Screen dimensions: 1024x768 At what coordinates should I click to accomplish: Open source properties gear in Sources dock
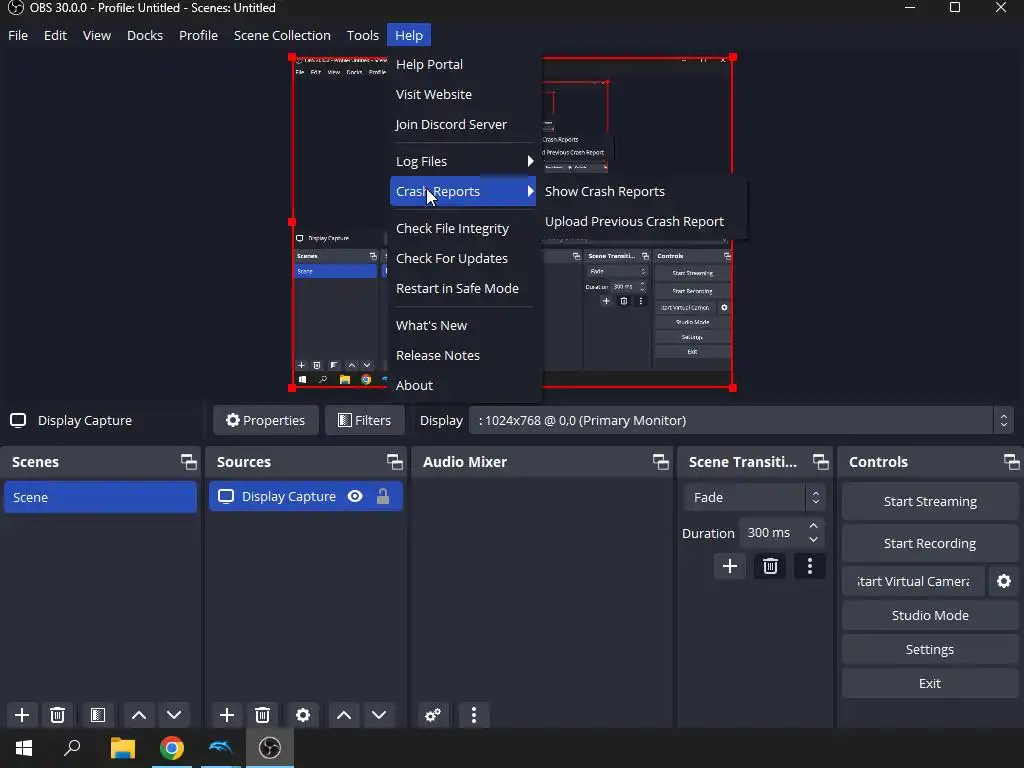pos(303,715)
